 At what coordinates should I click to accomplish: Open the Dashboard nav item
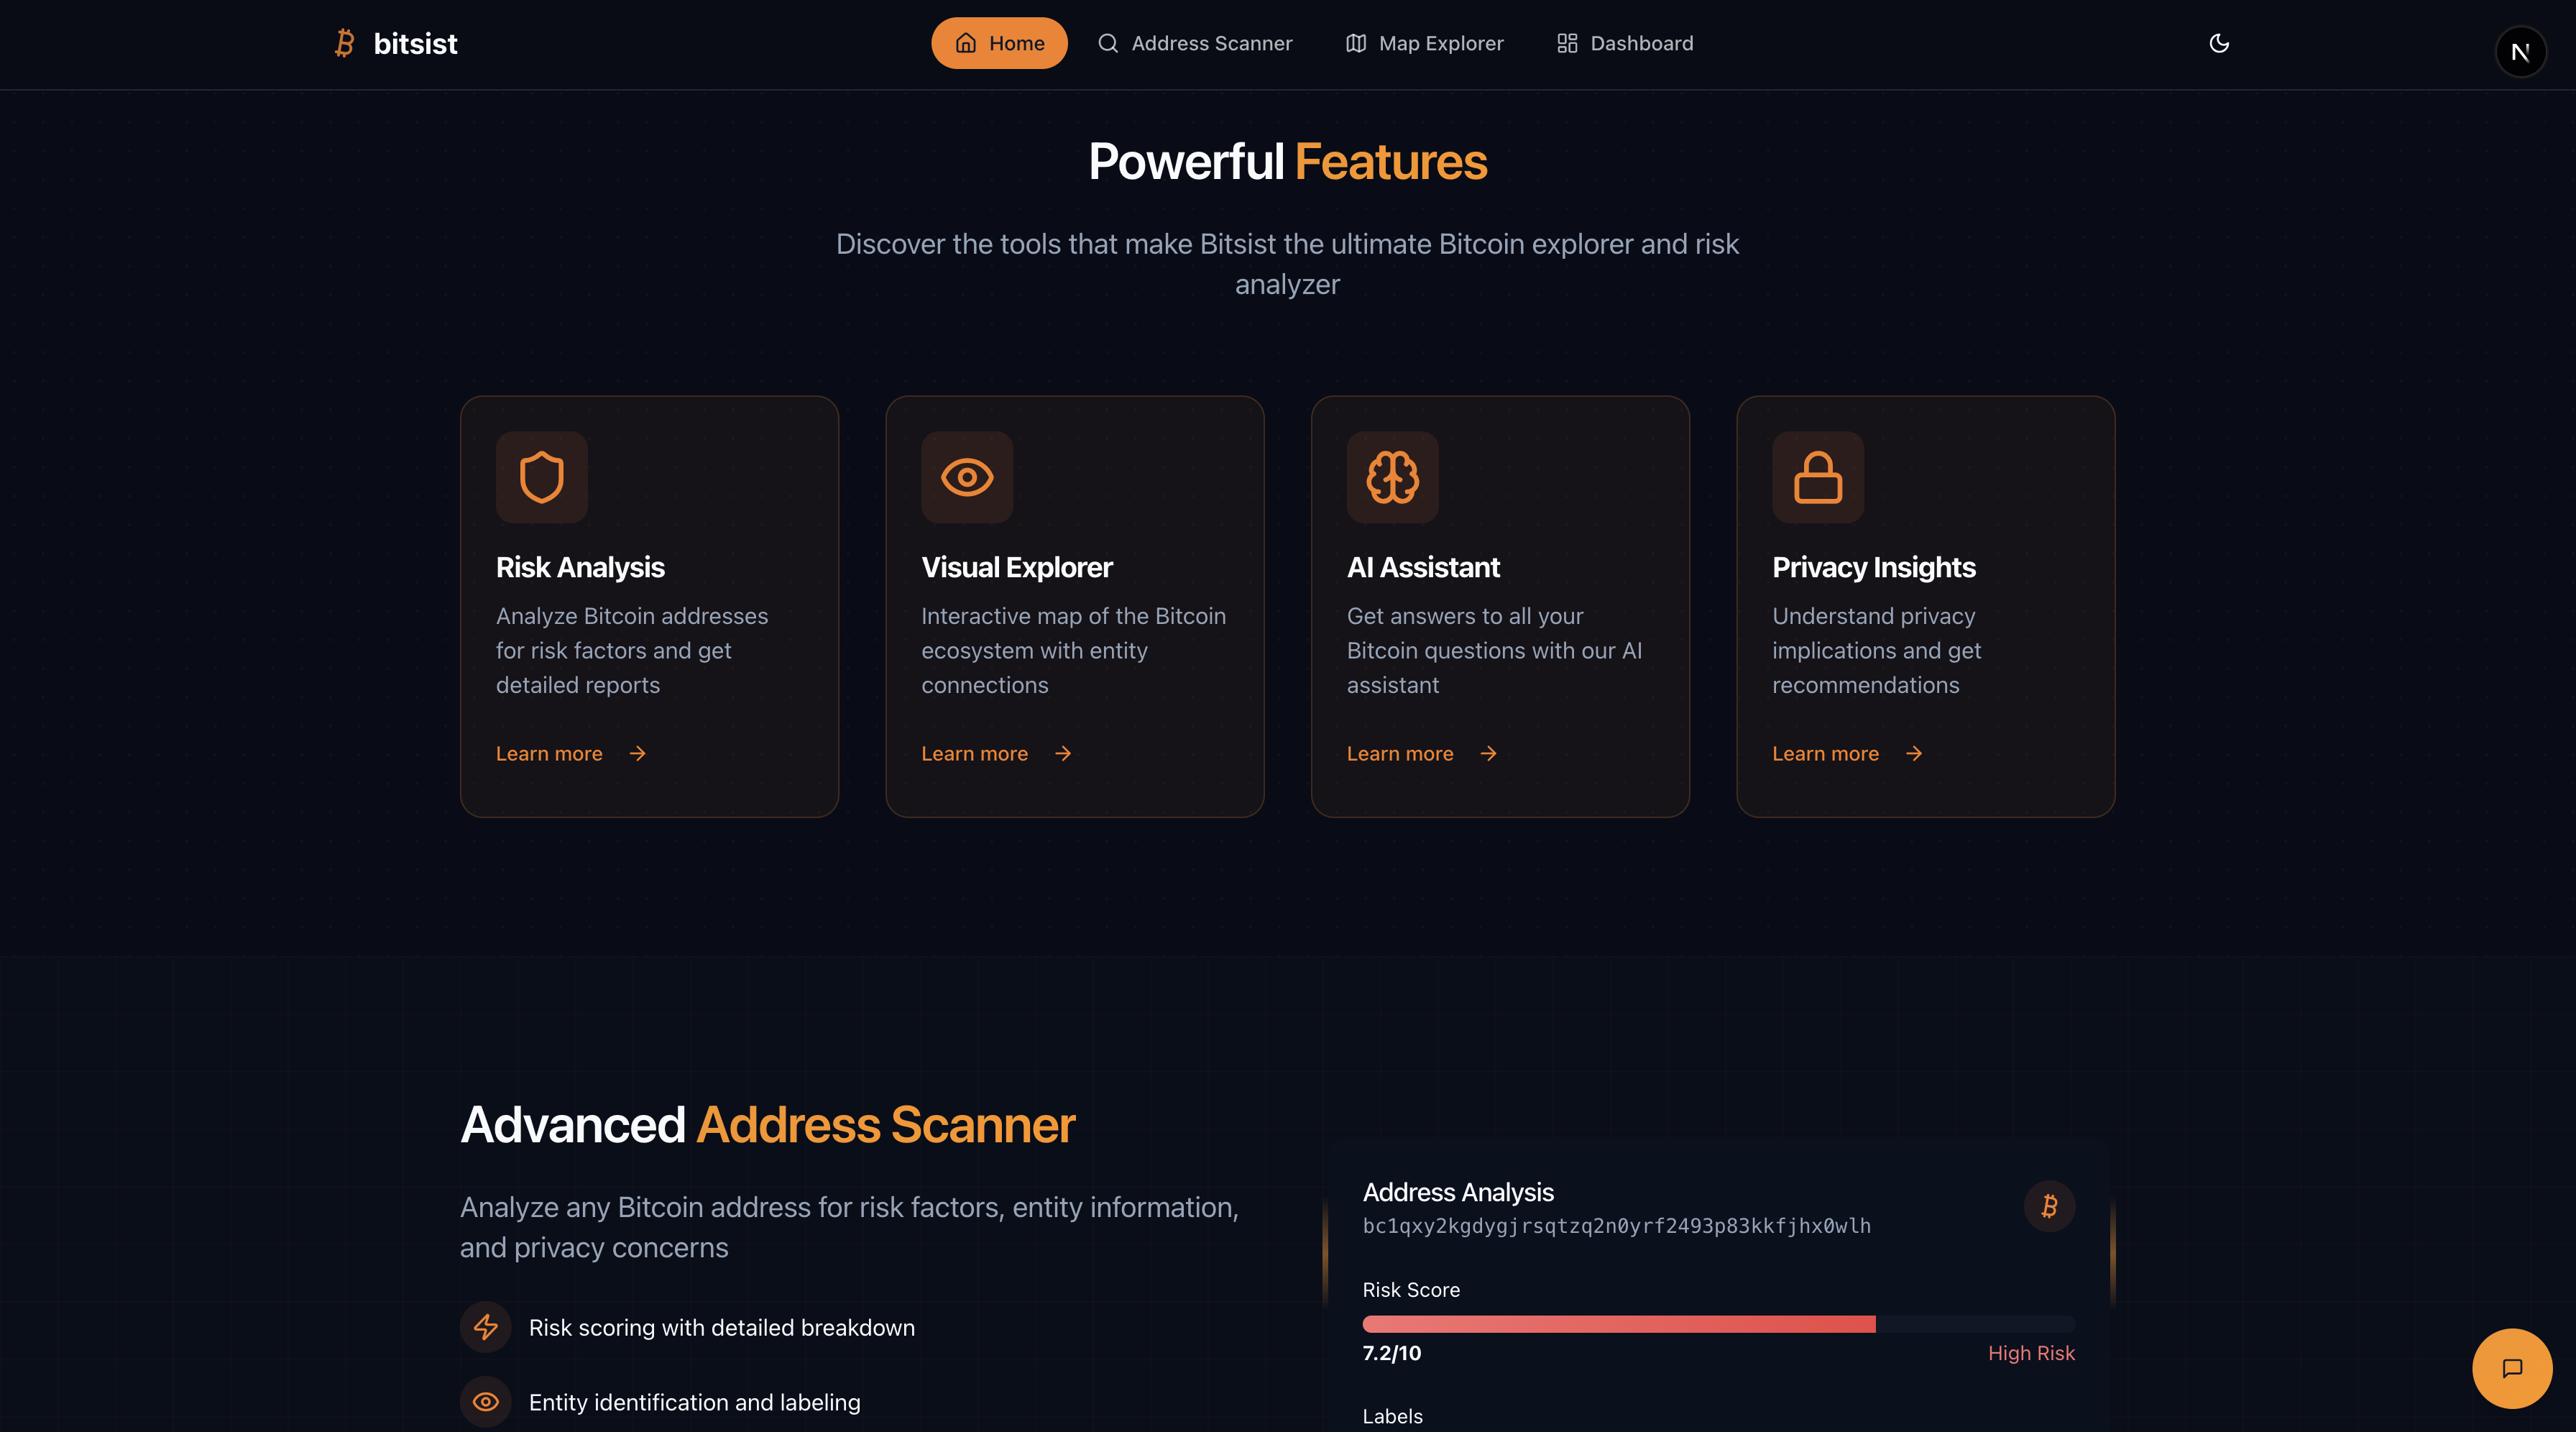(1625, 43)
